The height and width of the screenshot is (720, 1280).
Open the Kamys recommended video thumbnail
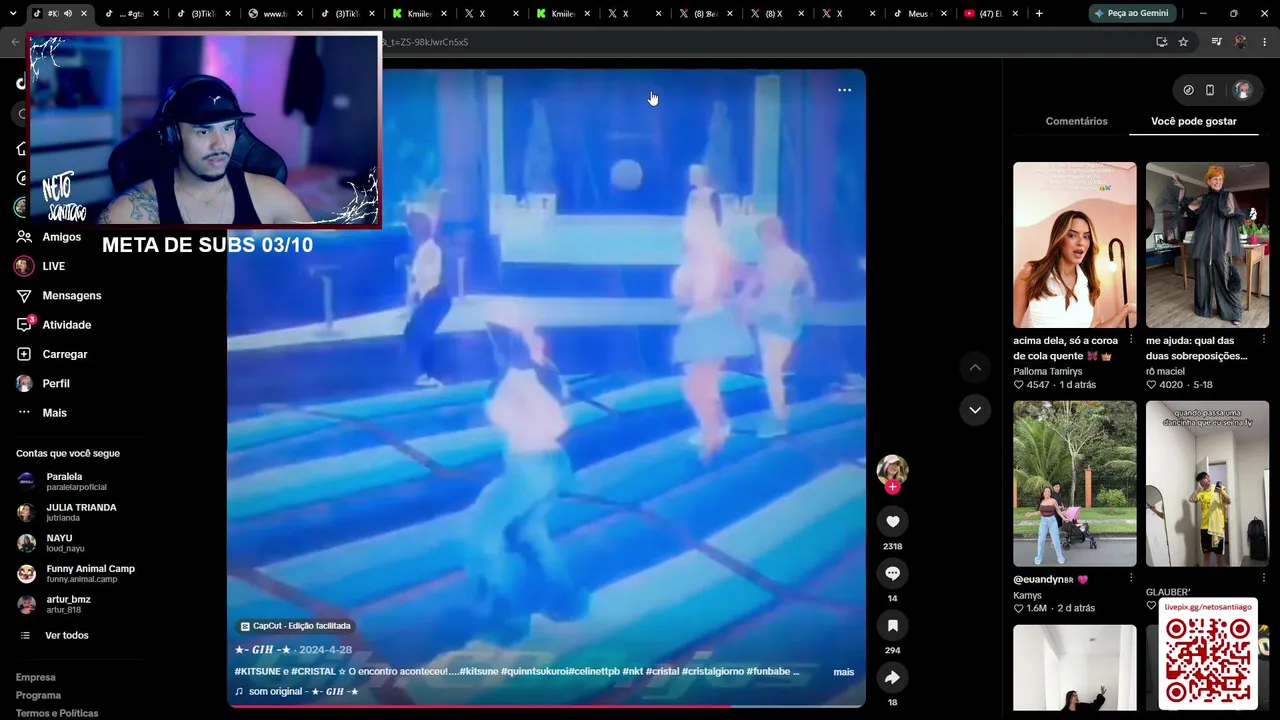click(x=1075, y=484)
